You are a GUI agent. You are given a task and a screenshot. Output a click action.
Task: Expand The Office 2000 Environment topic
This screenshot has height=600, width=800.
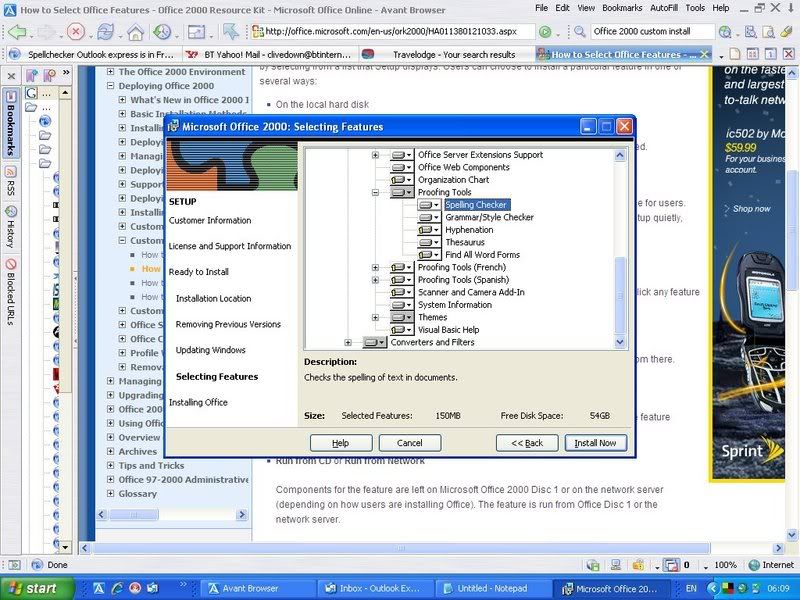click(110, 72)
